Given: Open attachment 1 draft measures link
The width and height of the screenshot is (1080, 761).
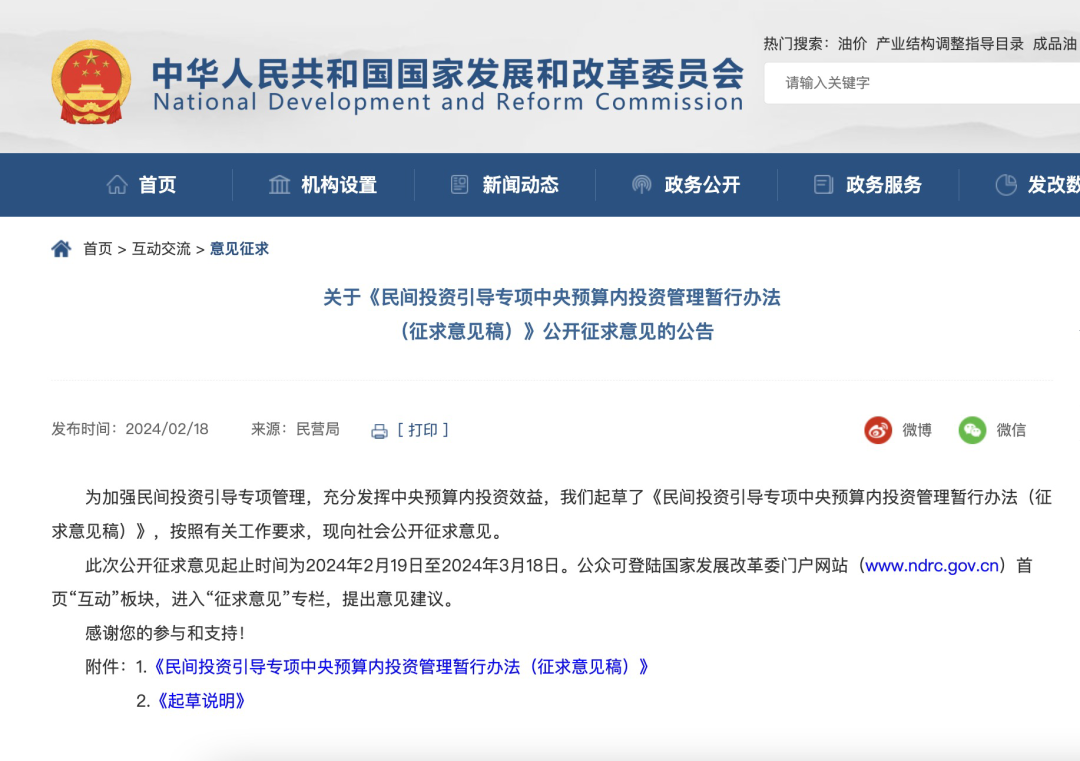Looking at the screenshot, I should tap(400, 667).
